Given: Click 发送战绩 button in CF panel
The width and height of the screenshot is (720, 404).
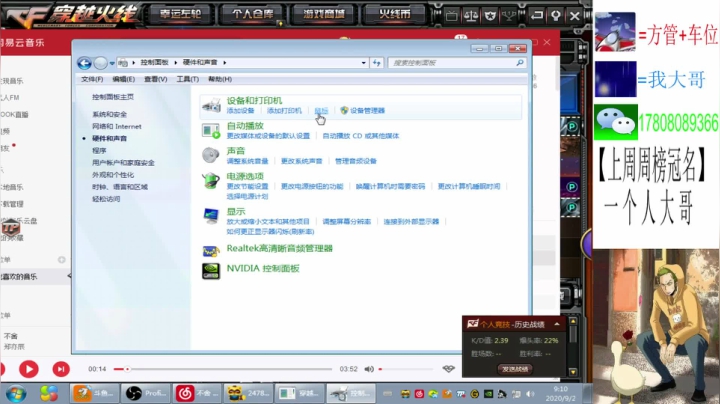Looking at the screenshot, I should tap(514, 369).
